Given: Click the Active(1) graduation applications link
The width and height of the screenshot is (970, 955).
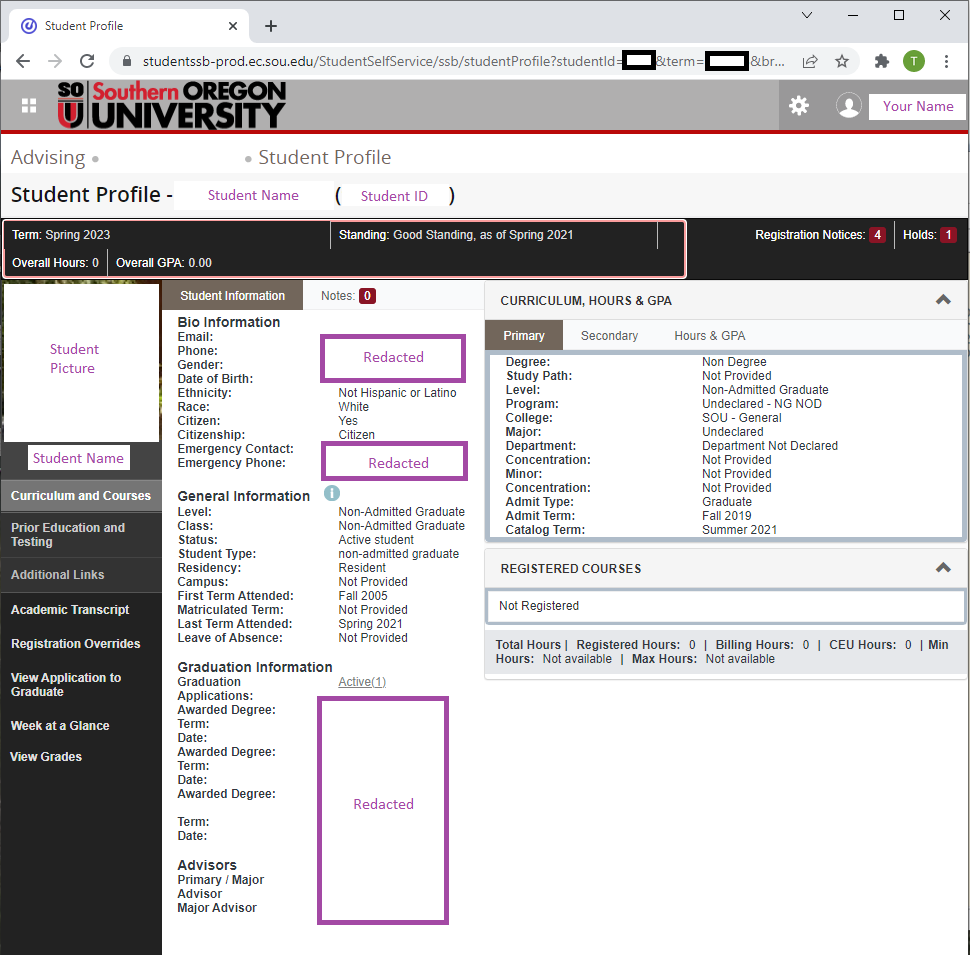Looking at the screenshot, I should (x=362, y=682).
